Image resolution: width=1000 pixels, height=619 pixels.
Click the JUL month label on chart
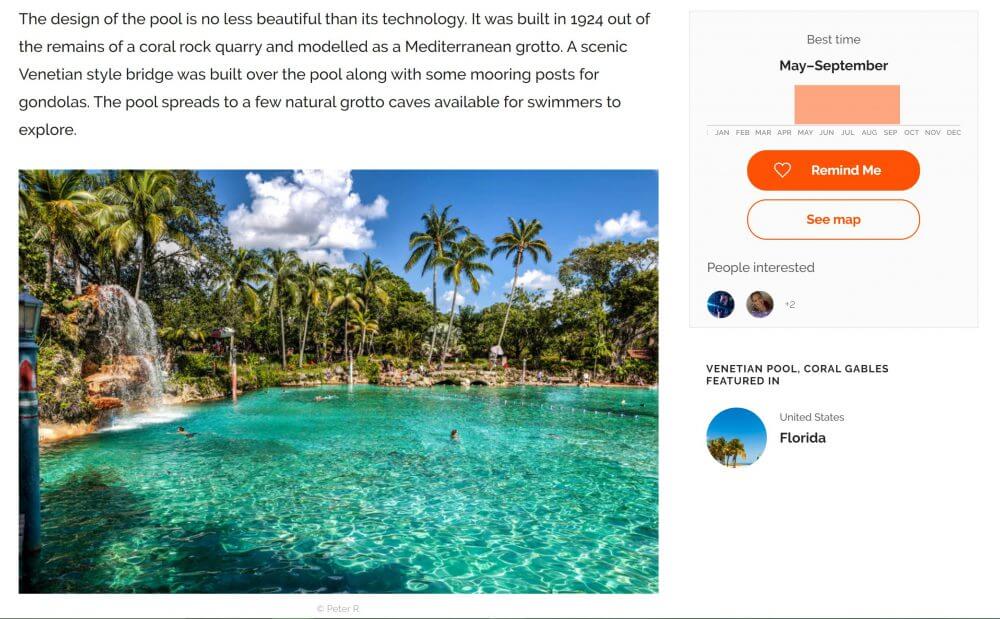[x=848, y=133]
